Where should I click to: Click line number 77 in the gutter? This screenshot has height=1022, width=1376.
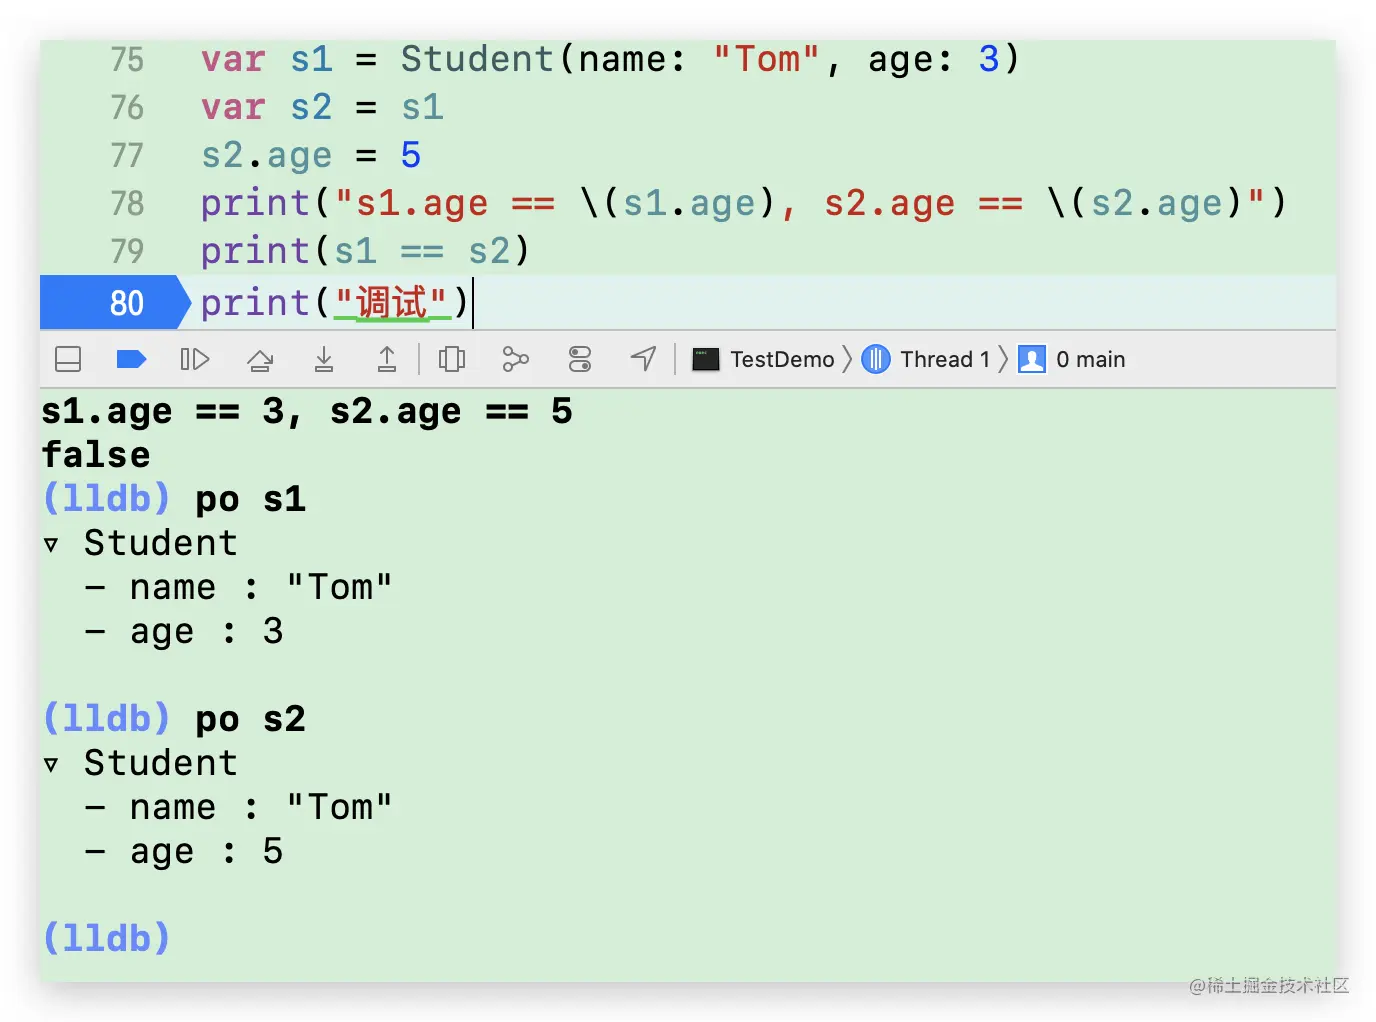pyautogui.click(x=127, y=155)
